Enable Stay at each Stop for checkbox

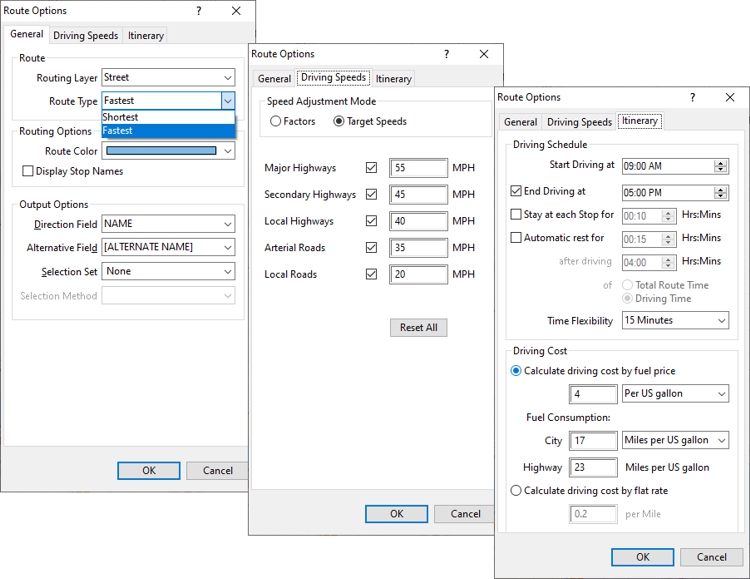coord(516,215)
